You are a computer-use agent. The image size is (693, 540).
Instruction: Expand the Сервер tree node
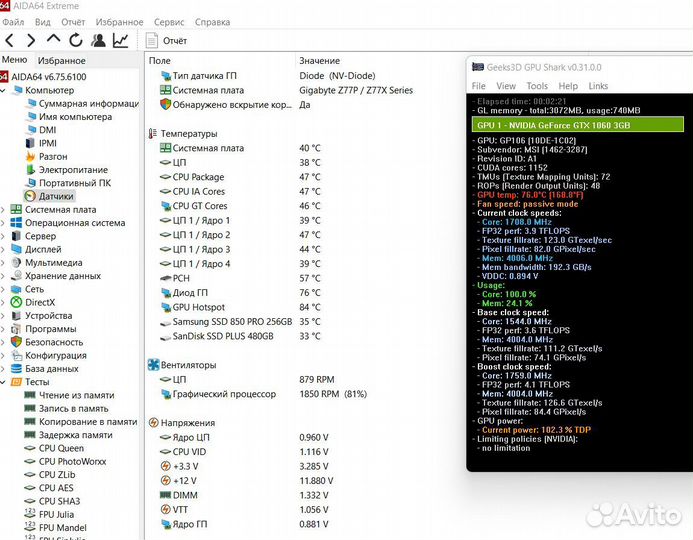(3, 236)
